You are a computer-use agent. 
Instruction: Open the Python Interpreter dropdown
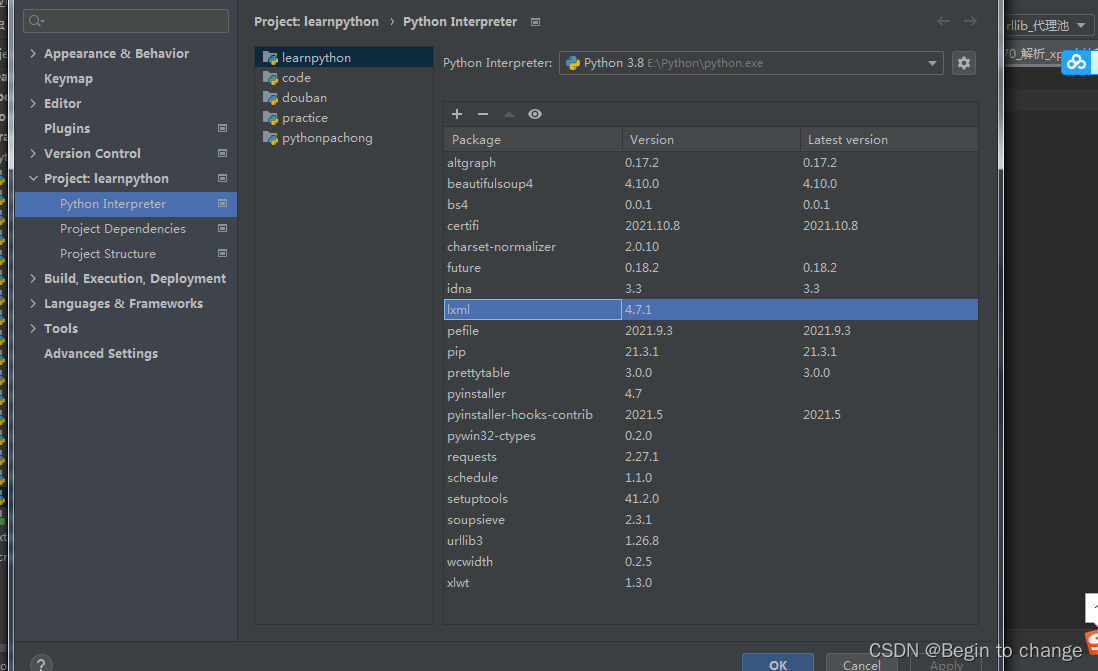751,63
